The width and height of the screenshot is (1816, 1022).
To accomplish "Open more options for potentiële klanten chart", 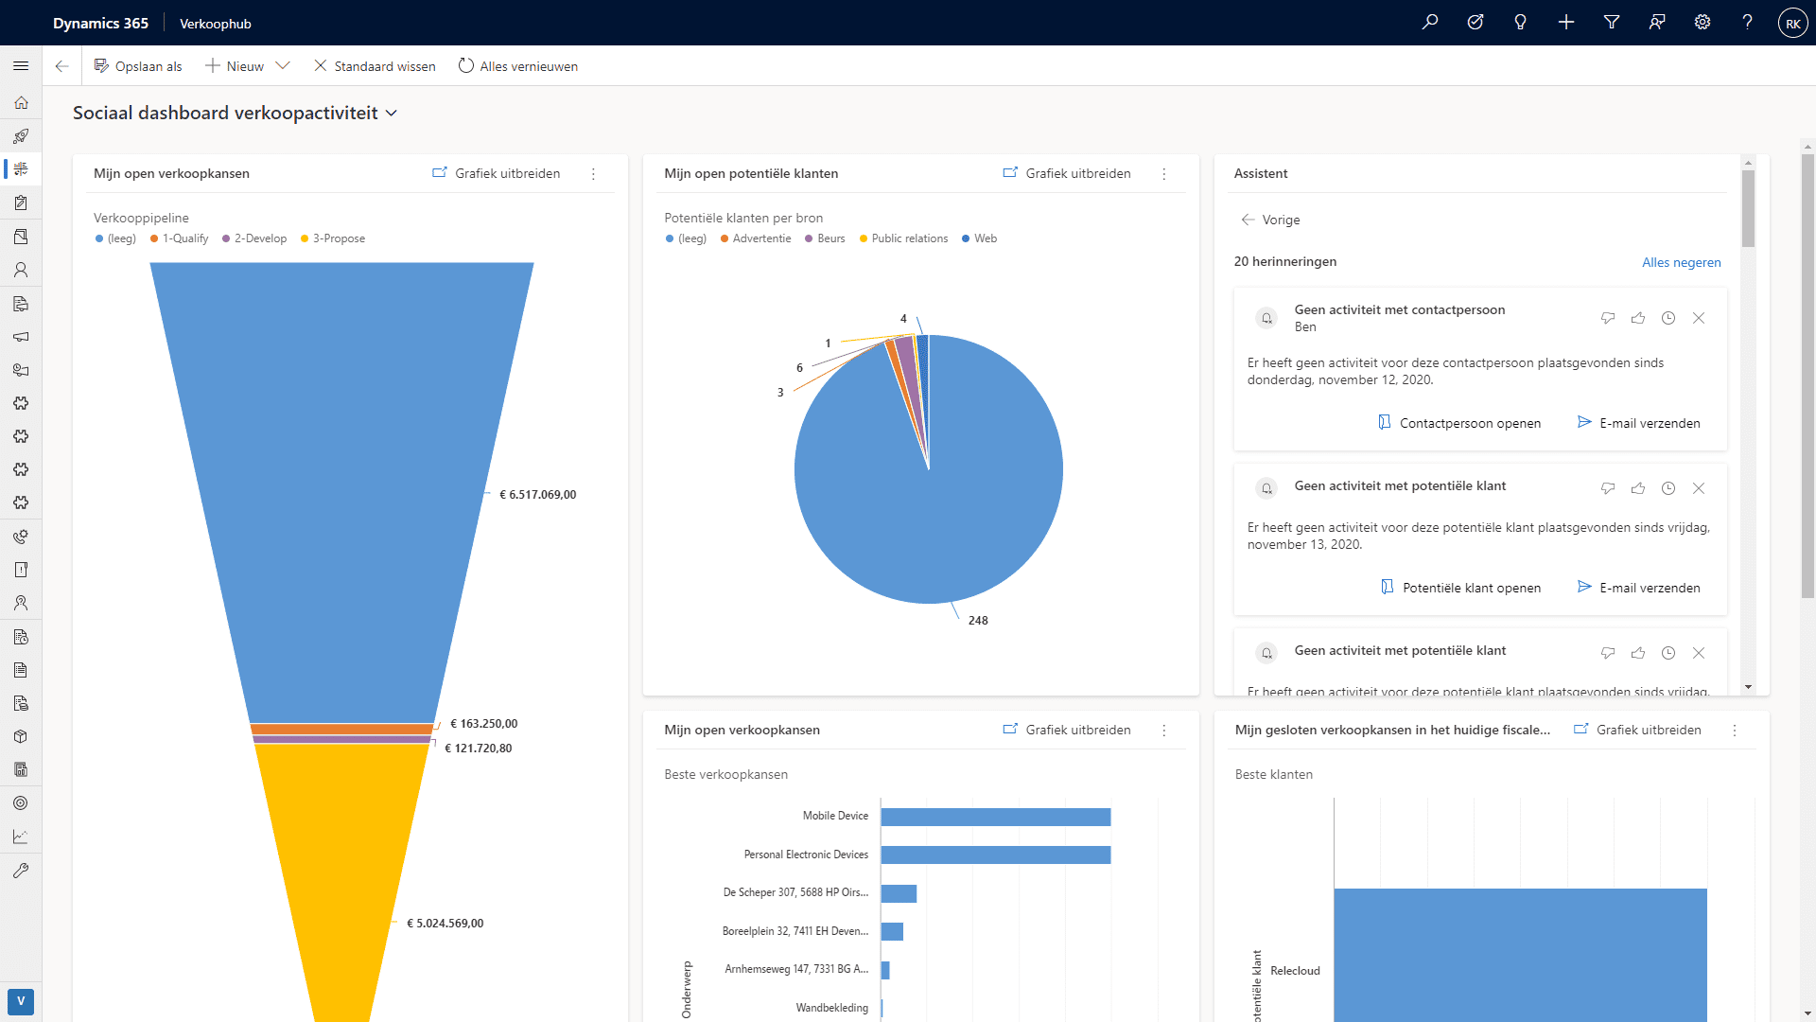I will click(x=1164, y=174).
